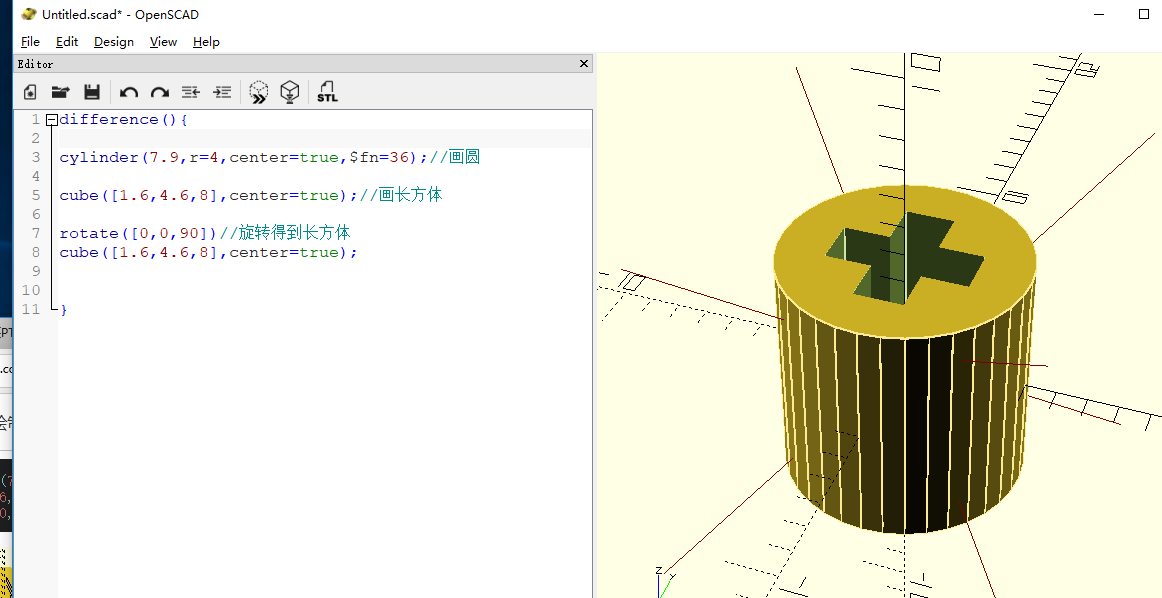Preview the model with the preview icon
The image size is (1162, 598).
pyautogui.click(x=258, y=92)
